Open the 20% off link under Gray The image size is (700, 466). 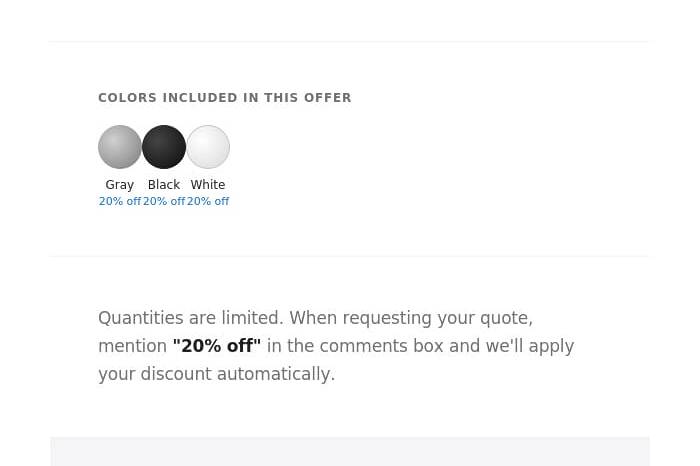coord(119,202)
